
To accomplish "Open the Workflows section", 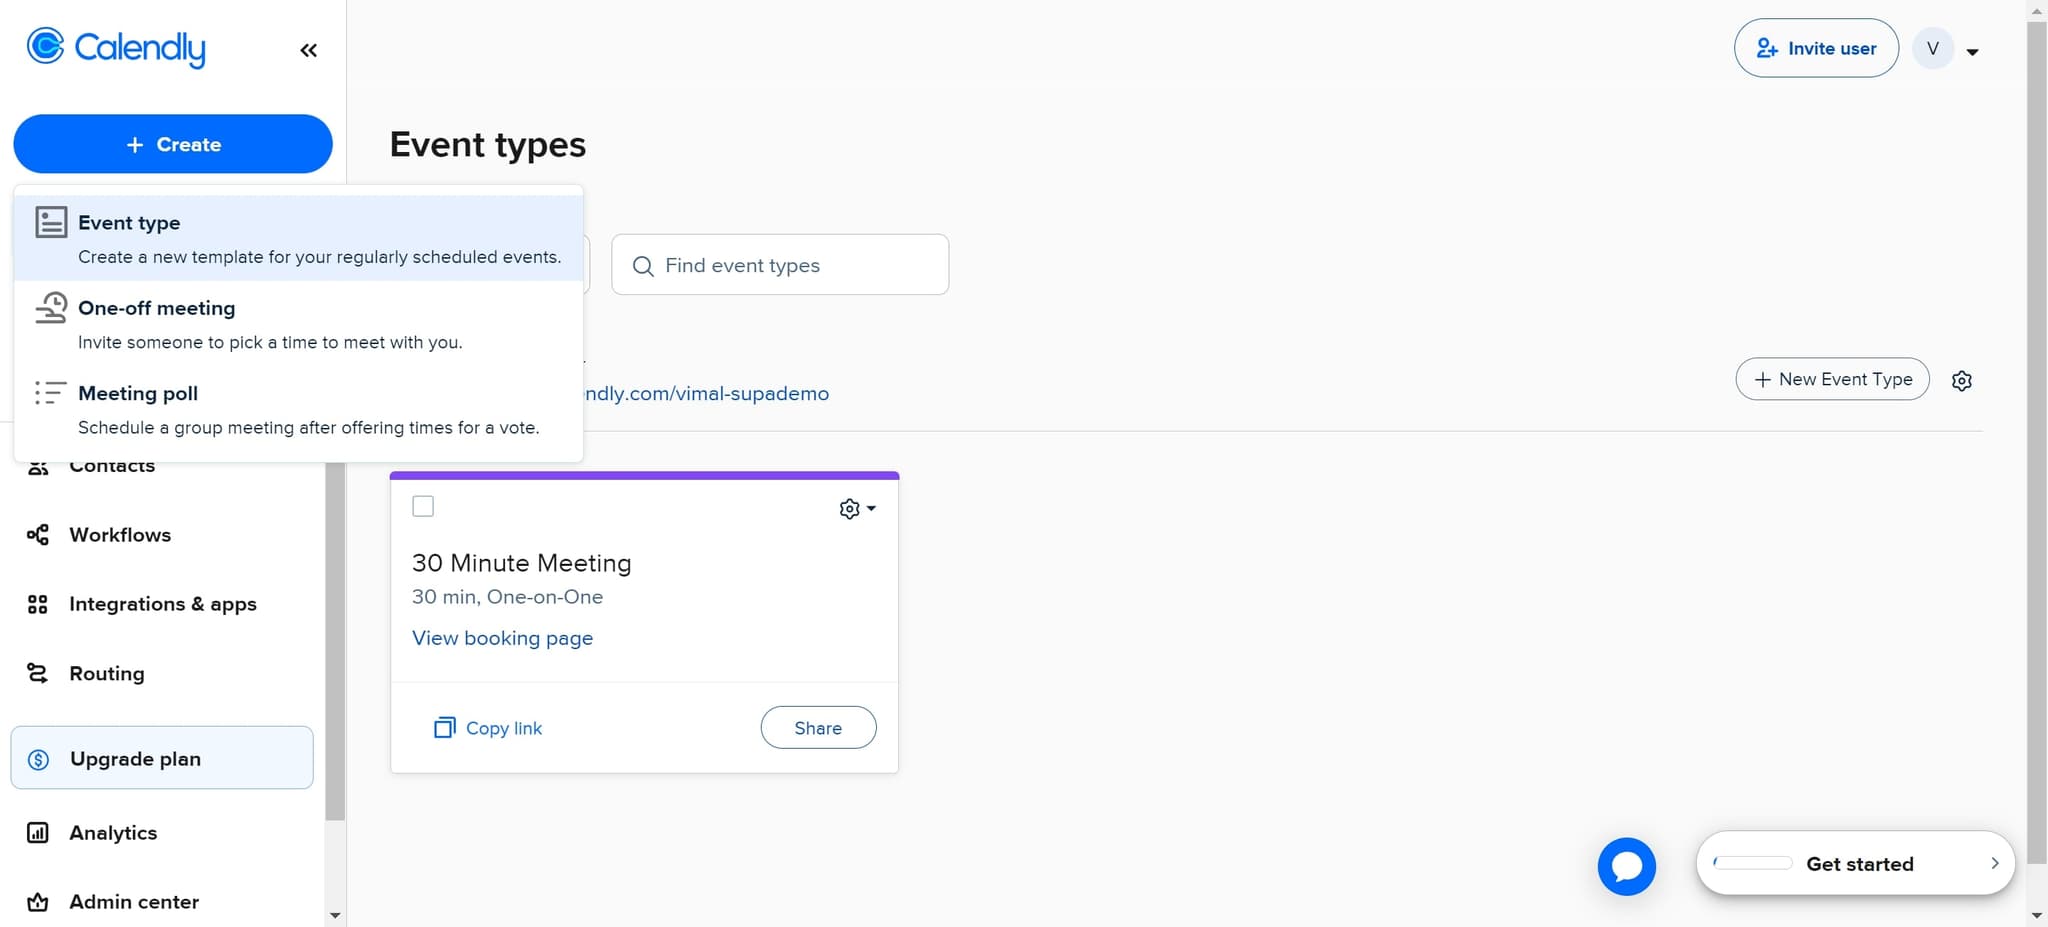I will (x=120, y=535).
